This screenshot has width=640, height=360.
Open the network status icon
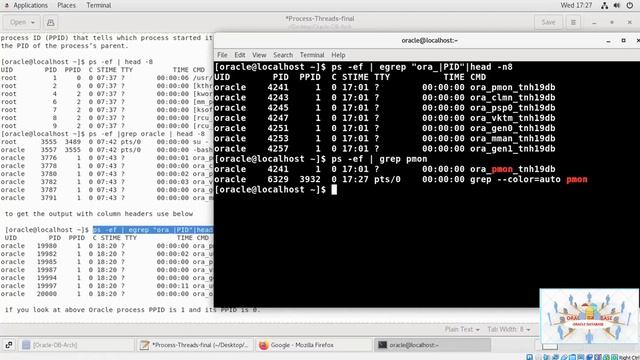point(604,5)
